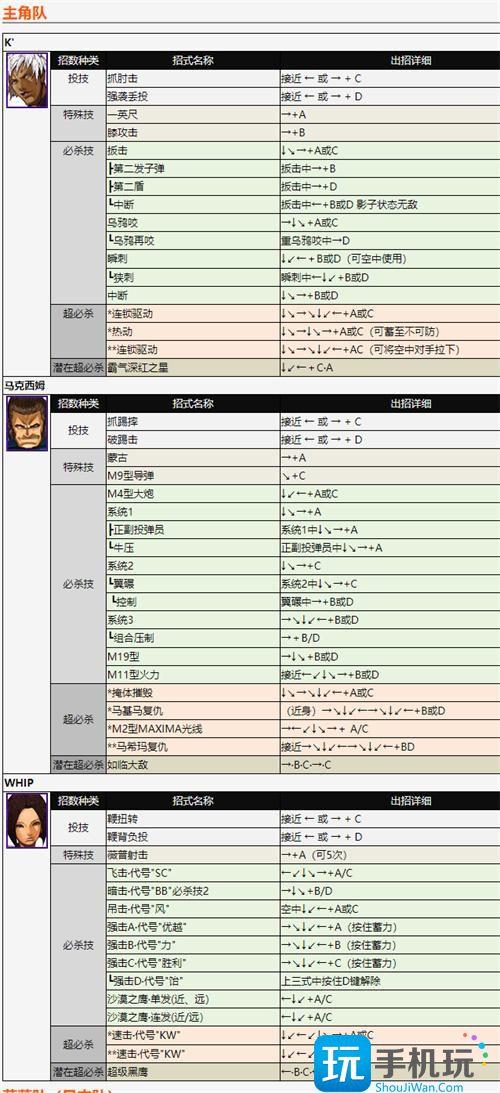Click the 鞭扭转 move name
The image size is (500, 1093).
click(x=122, y=818)
